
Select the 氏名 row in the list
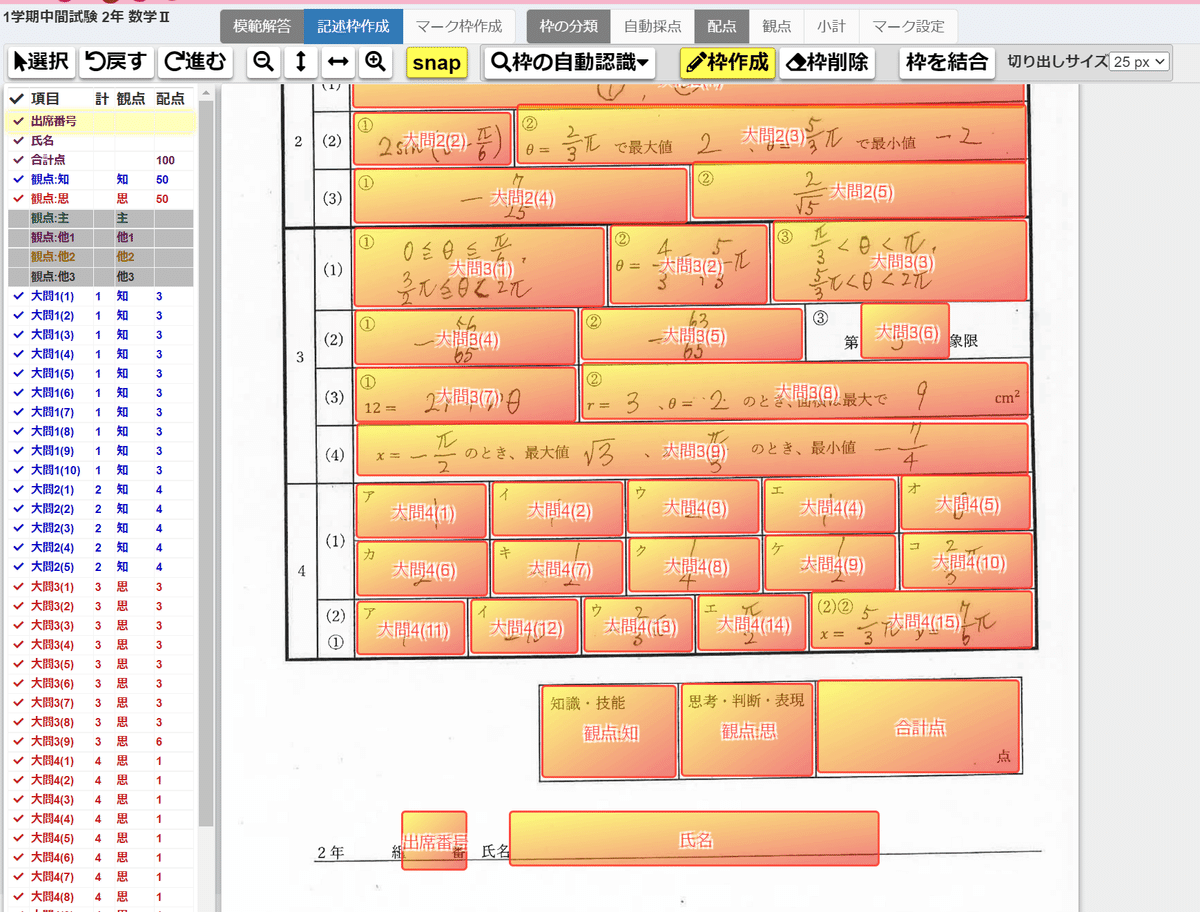[100, 140]
